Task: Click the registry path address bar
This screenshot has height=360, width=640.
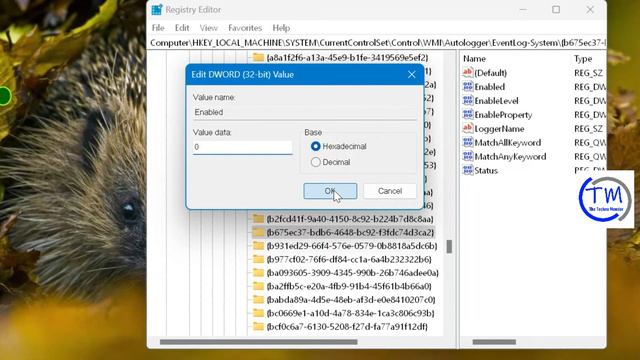Action: [x=377, y=43]
